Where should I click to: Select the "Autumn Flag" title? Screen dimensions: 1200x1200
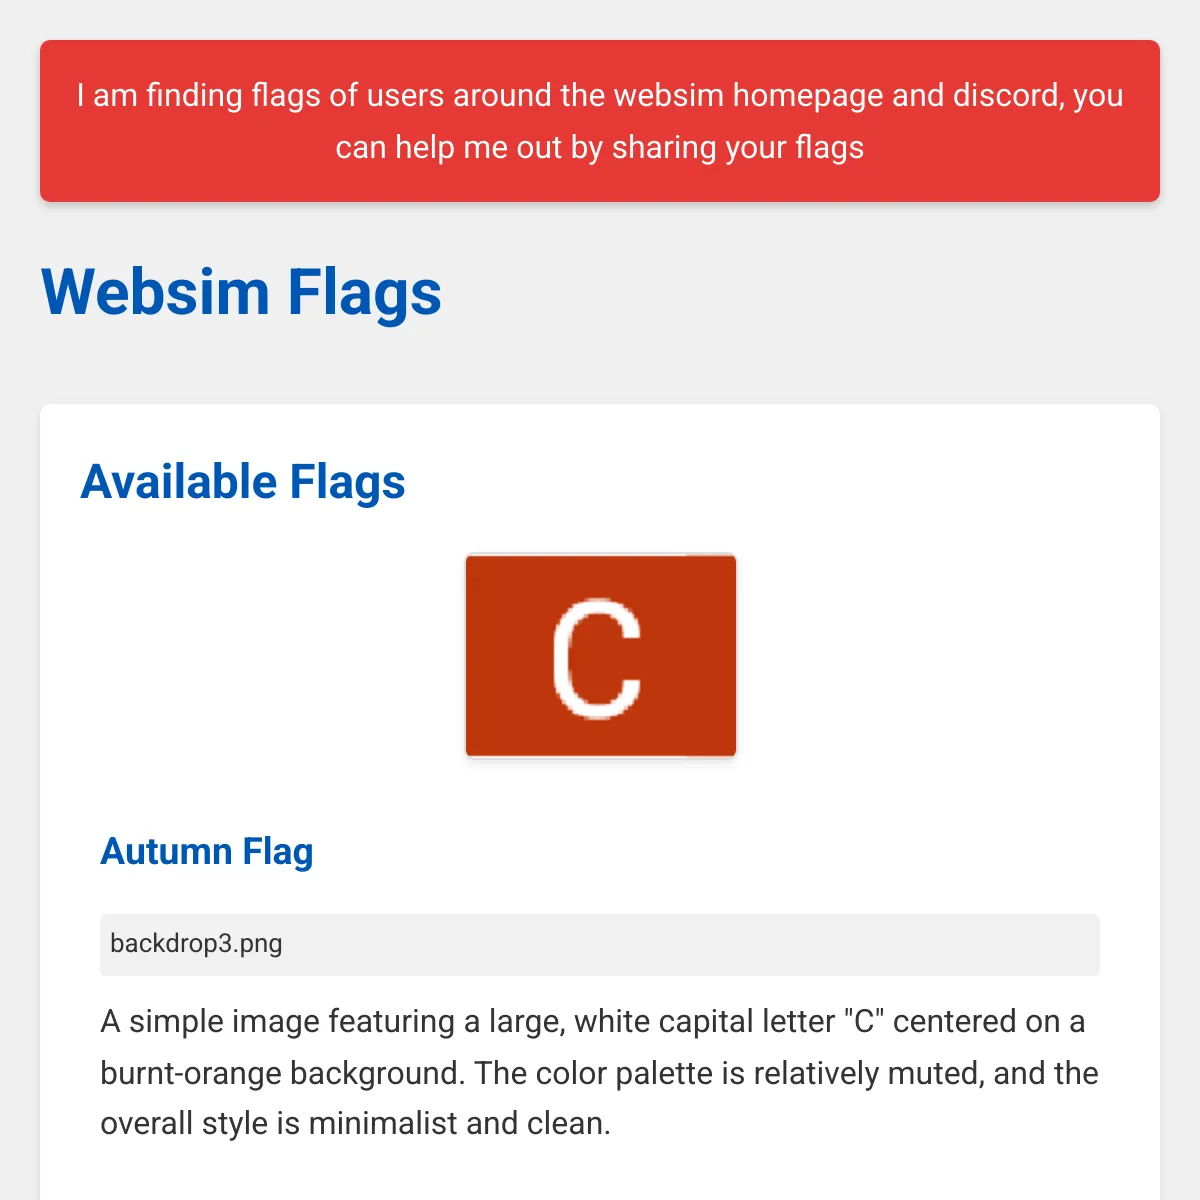pyautogui.click(x=207, y=852)
